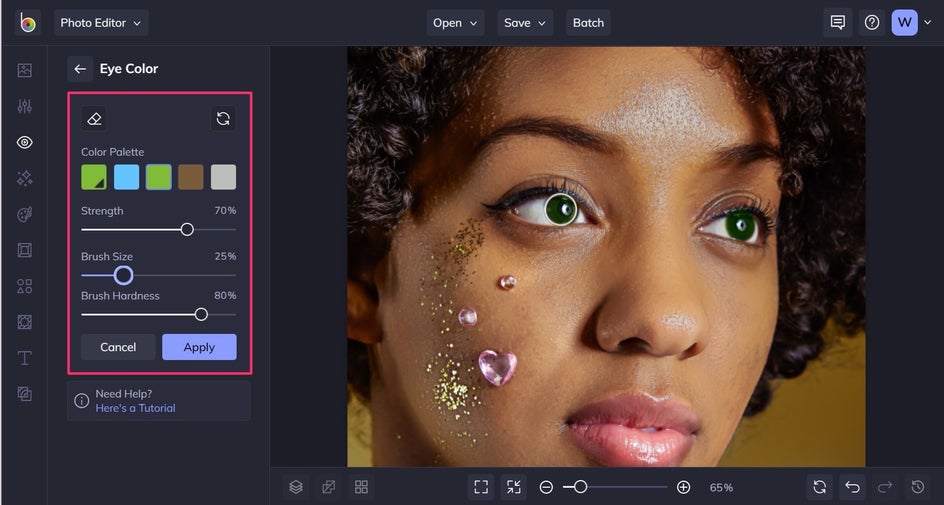The image size is (944, 505).
Task: Click the undo arrow icon
Action: [x=852, y=487]
